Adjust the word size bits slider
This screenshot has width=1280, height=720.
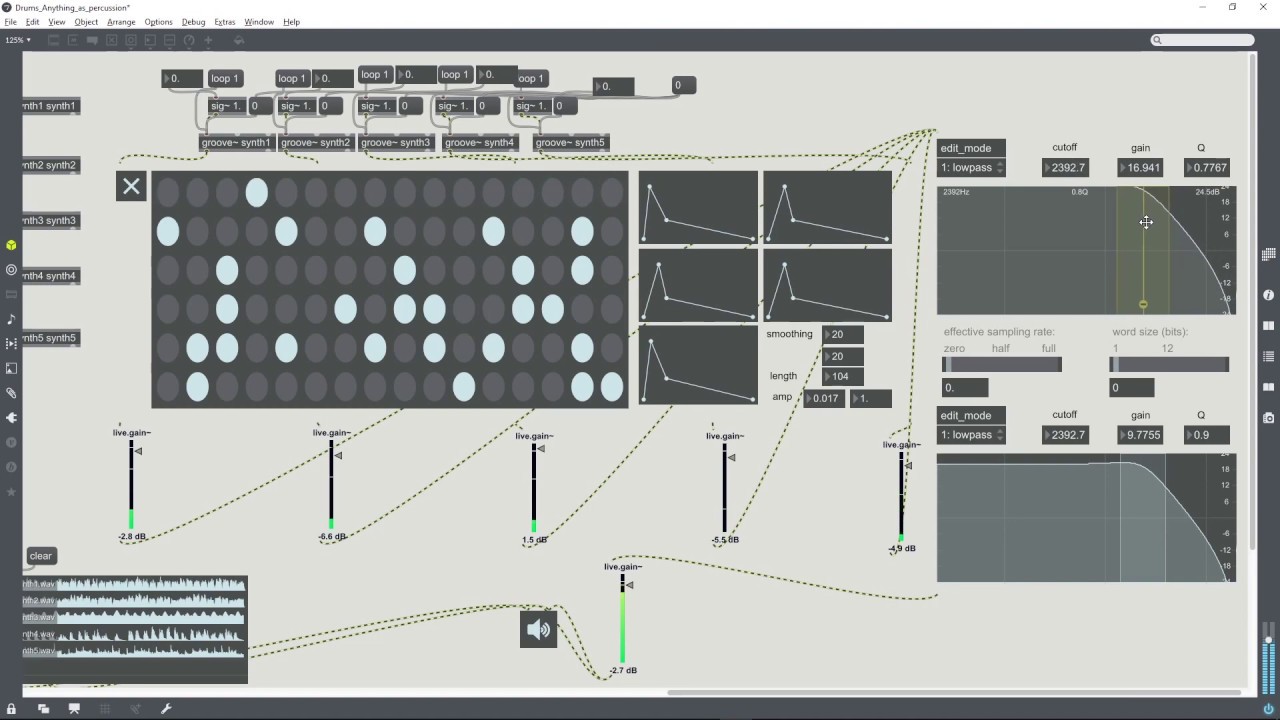(1169, 365)
